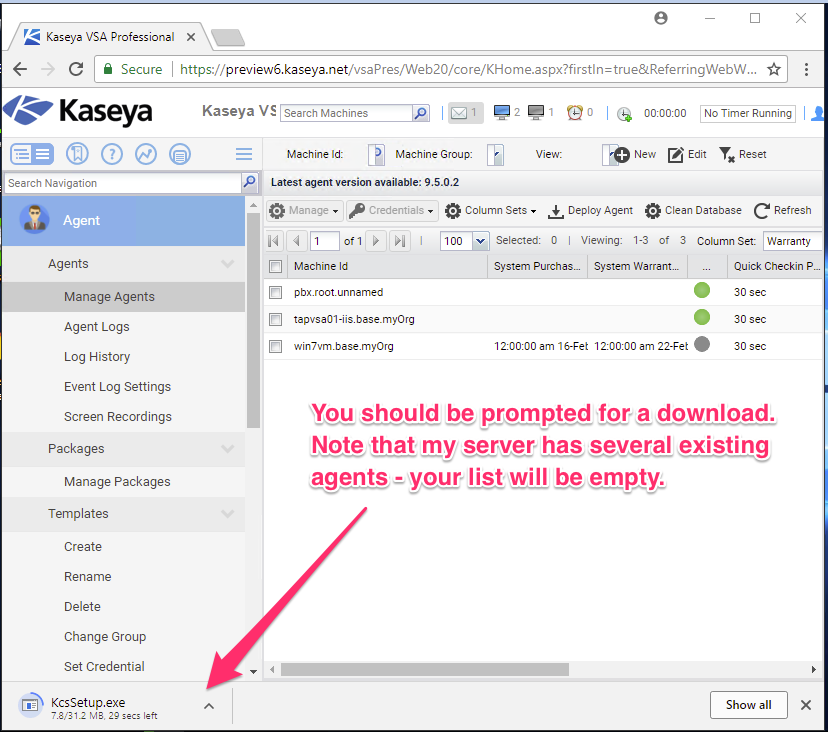Open Manage Agents in the navigation
This screenshot has height=732, width=828.
(x=109, y=297)
